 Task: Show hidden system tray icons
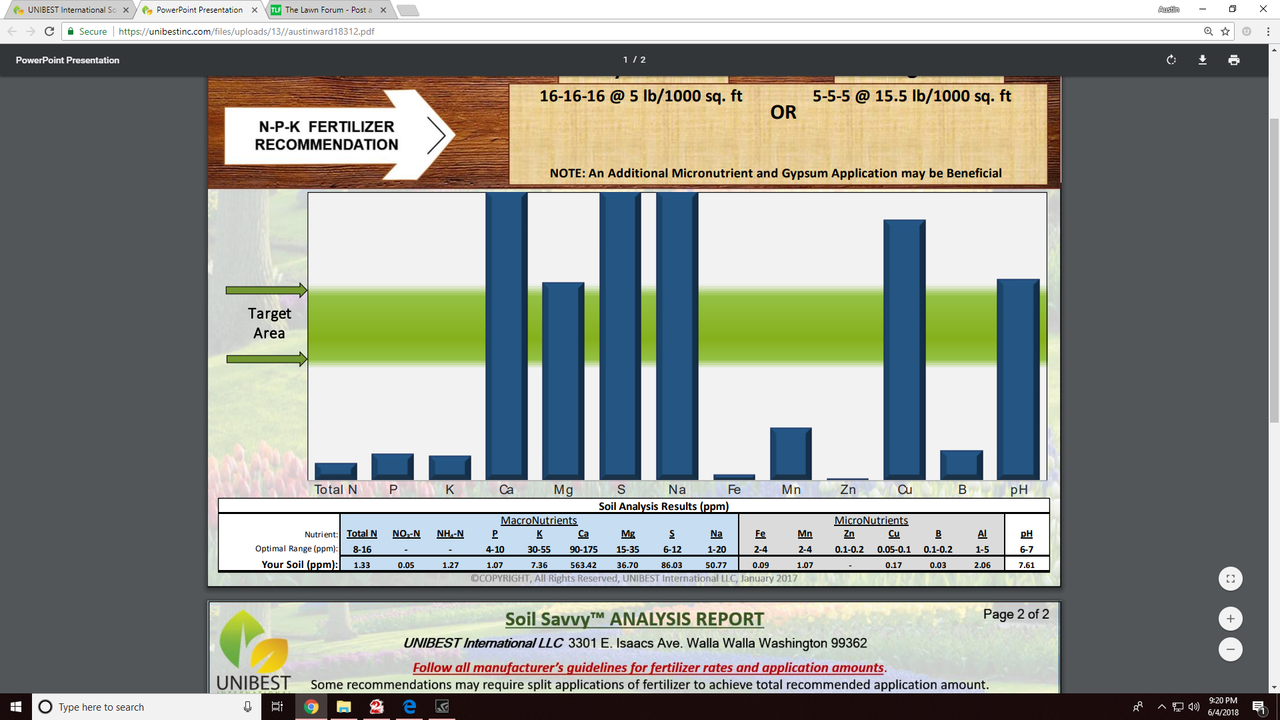(1162, 707)
